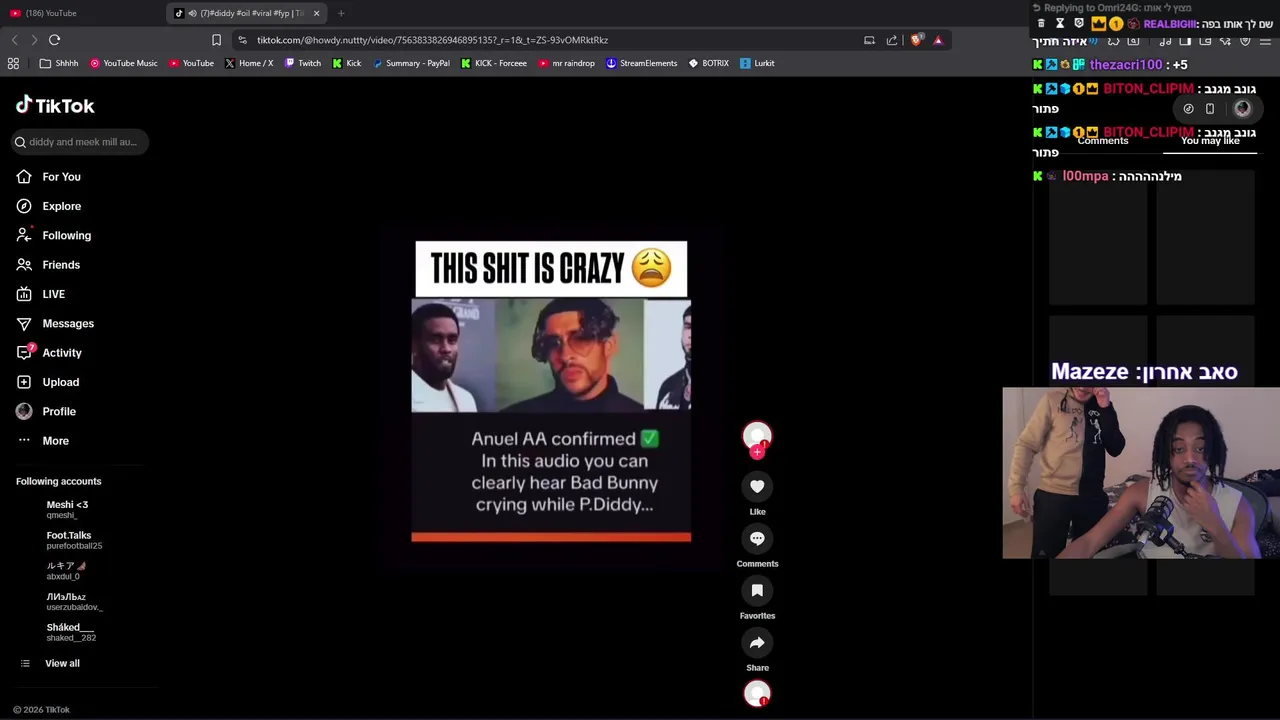
Task: Click the browser forward arrow
Action: click(34, 40)
